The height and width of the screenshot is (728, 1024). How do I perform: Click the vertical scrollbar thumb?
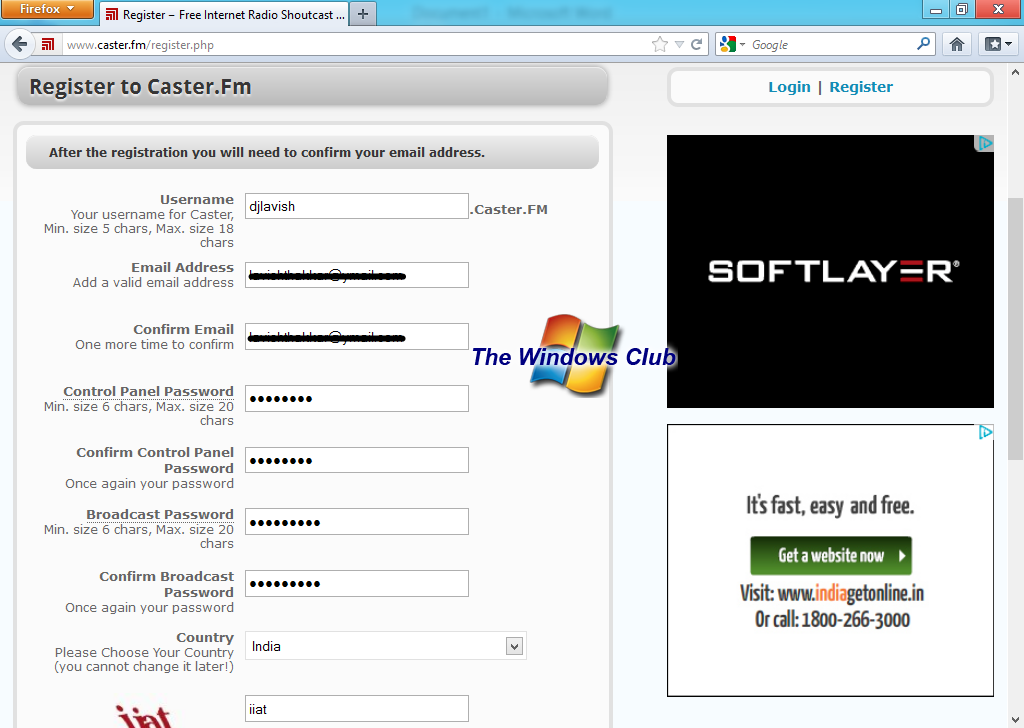coord(1016,329)
